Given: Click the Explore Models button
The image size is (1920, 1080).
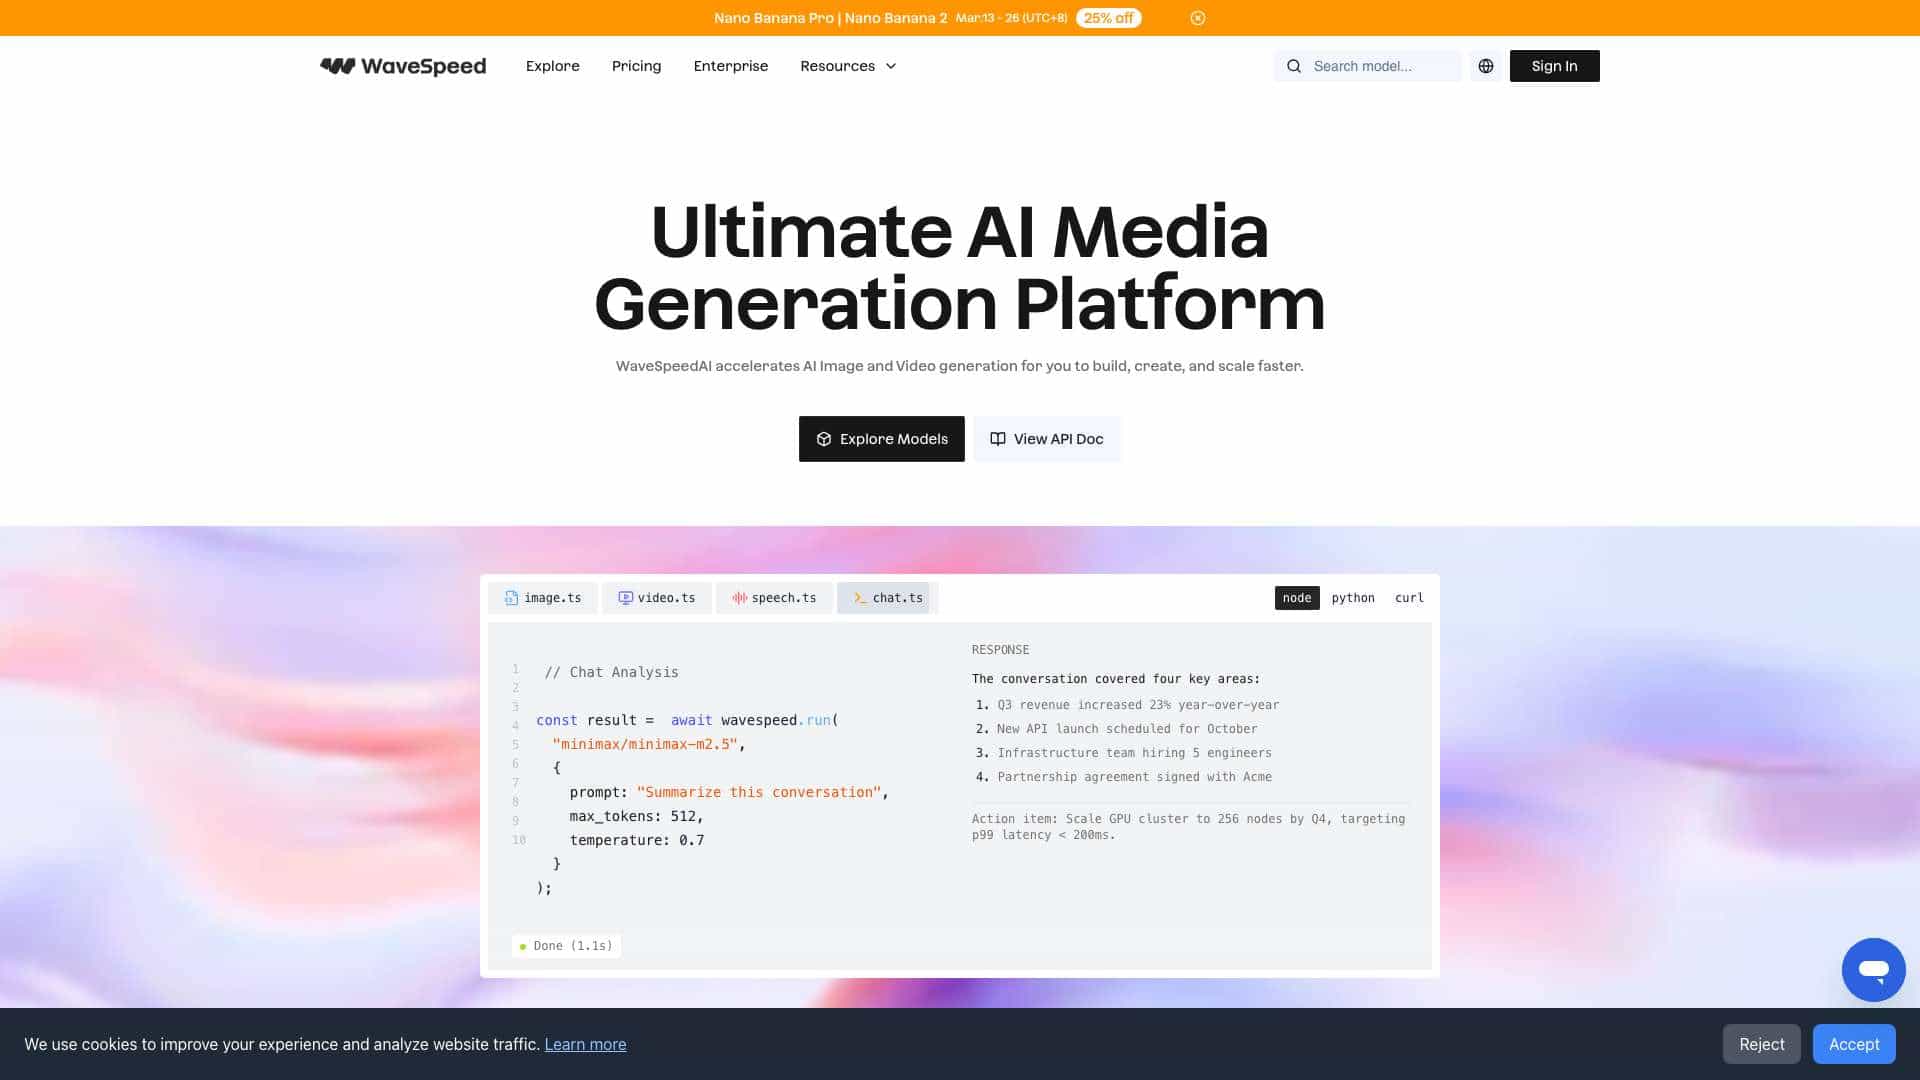Looking at the screenshot, I should coord(881,439).
